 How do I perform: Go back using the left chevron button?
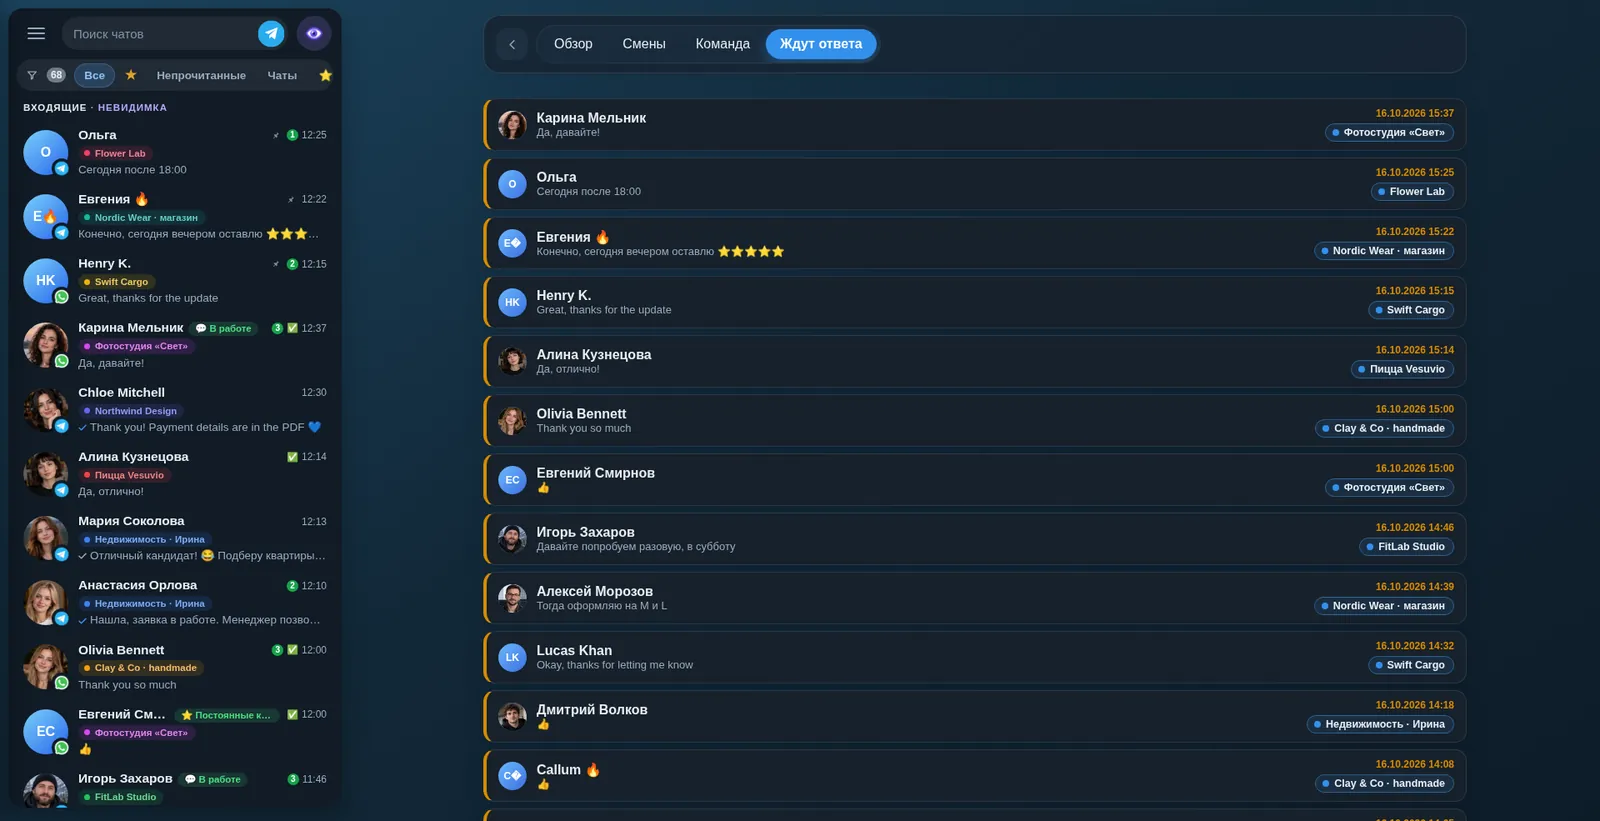pyautogui.click(x=512, y=44)
